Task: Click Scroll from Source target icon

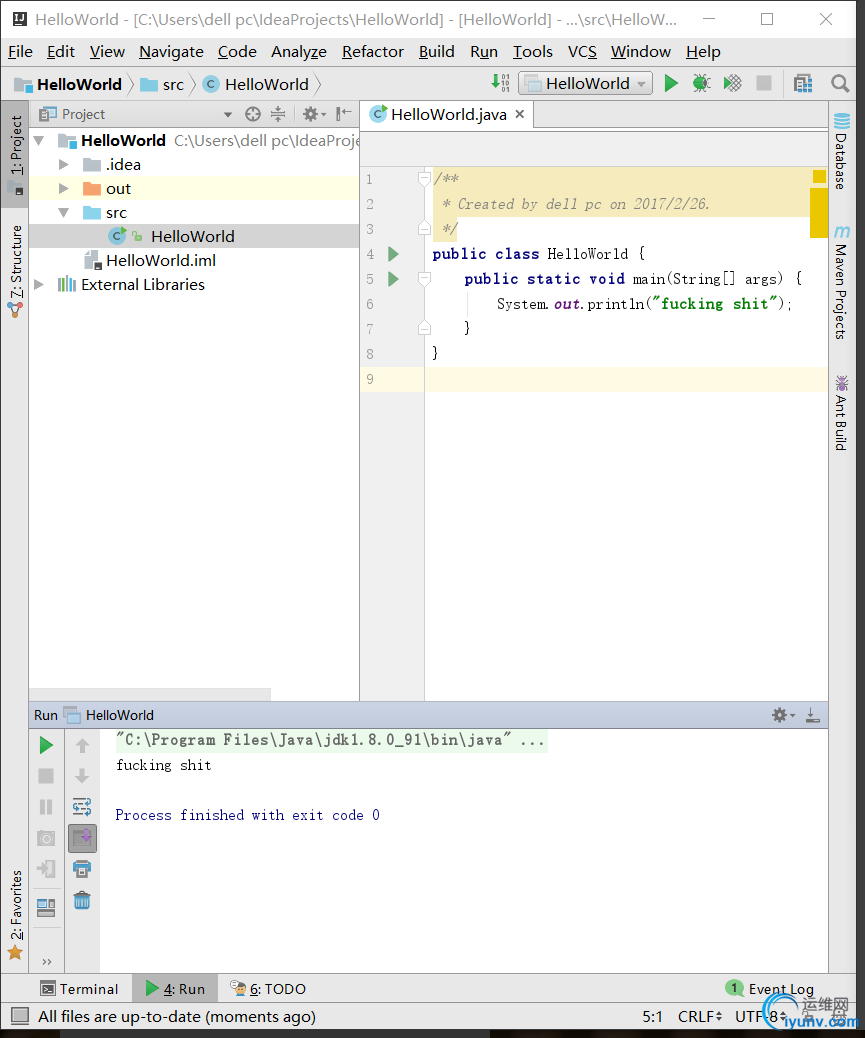Action: coord(253,114)
